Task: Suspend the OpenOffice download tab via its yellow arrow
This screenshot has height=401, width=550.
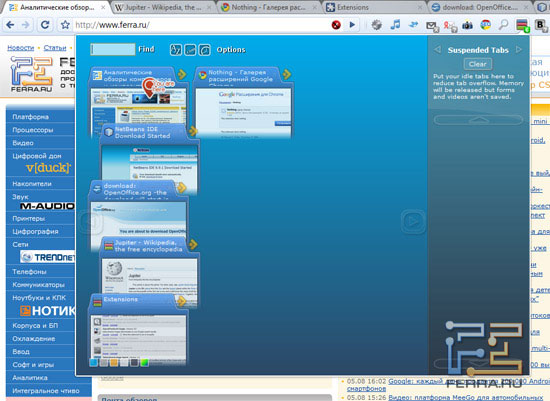Action: [181, 188]
